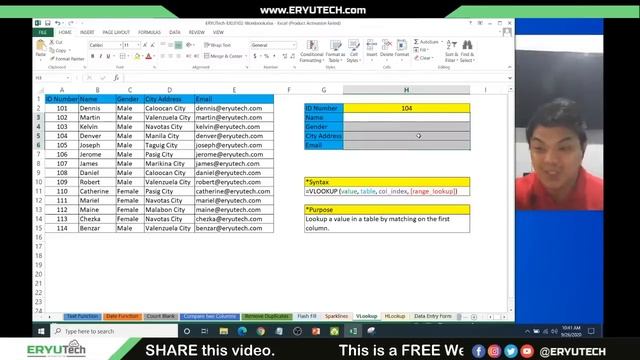Toggle Middle Align
The image size is (640, 360).
171,45
